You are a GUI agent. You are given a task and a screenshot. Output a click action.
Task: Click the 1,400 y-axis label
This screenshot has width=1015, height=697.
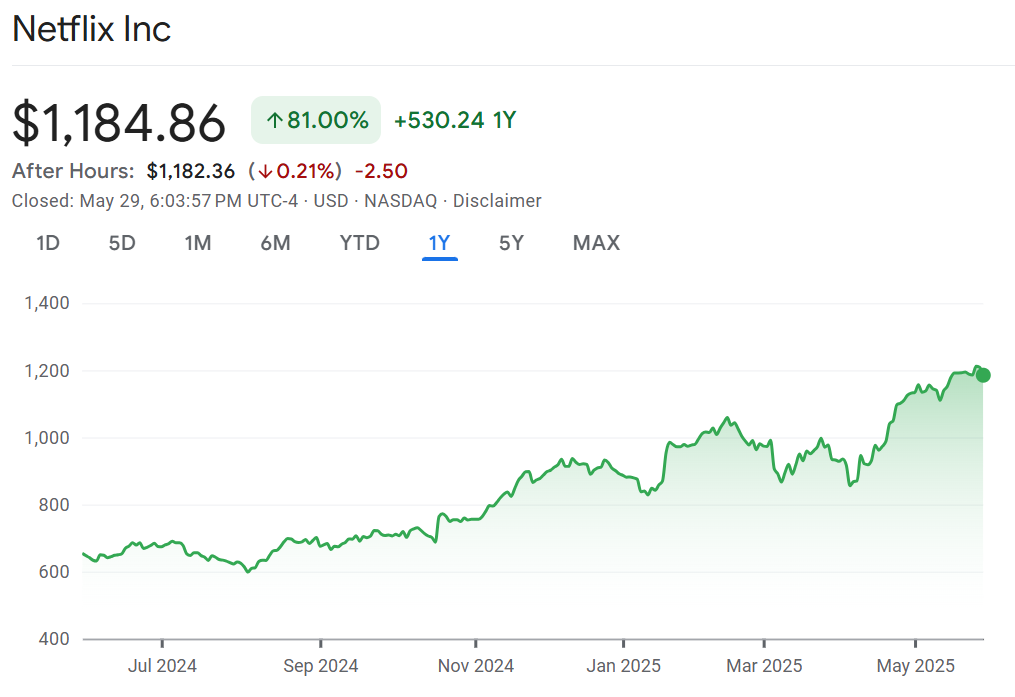click(x=46, y=303)
